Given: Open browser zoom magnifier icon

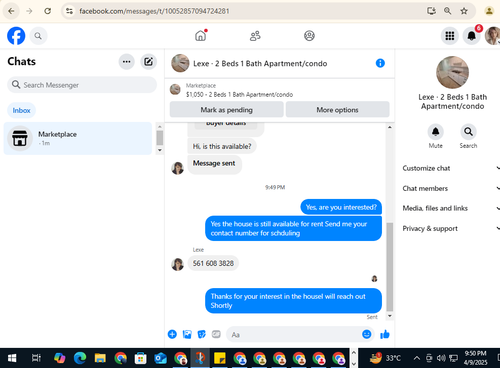Looking at the screenshot, I should click(448, 11).
